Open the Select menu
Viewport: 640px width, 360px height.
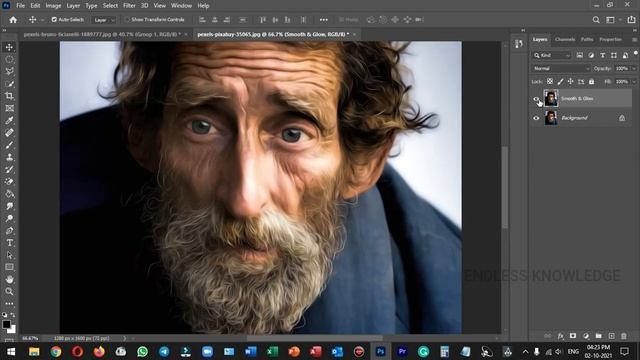point(110,6)
